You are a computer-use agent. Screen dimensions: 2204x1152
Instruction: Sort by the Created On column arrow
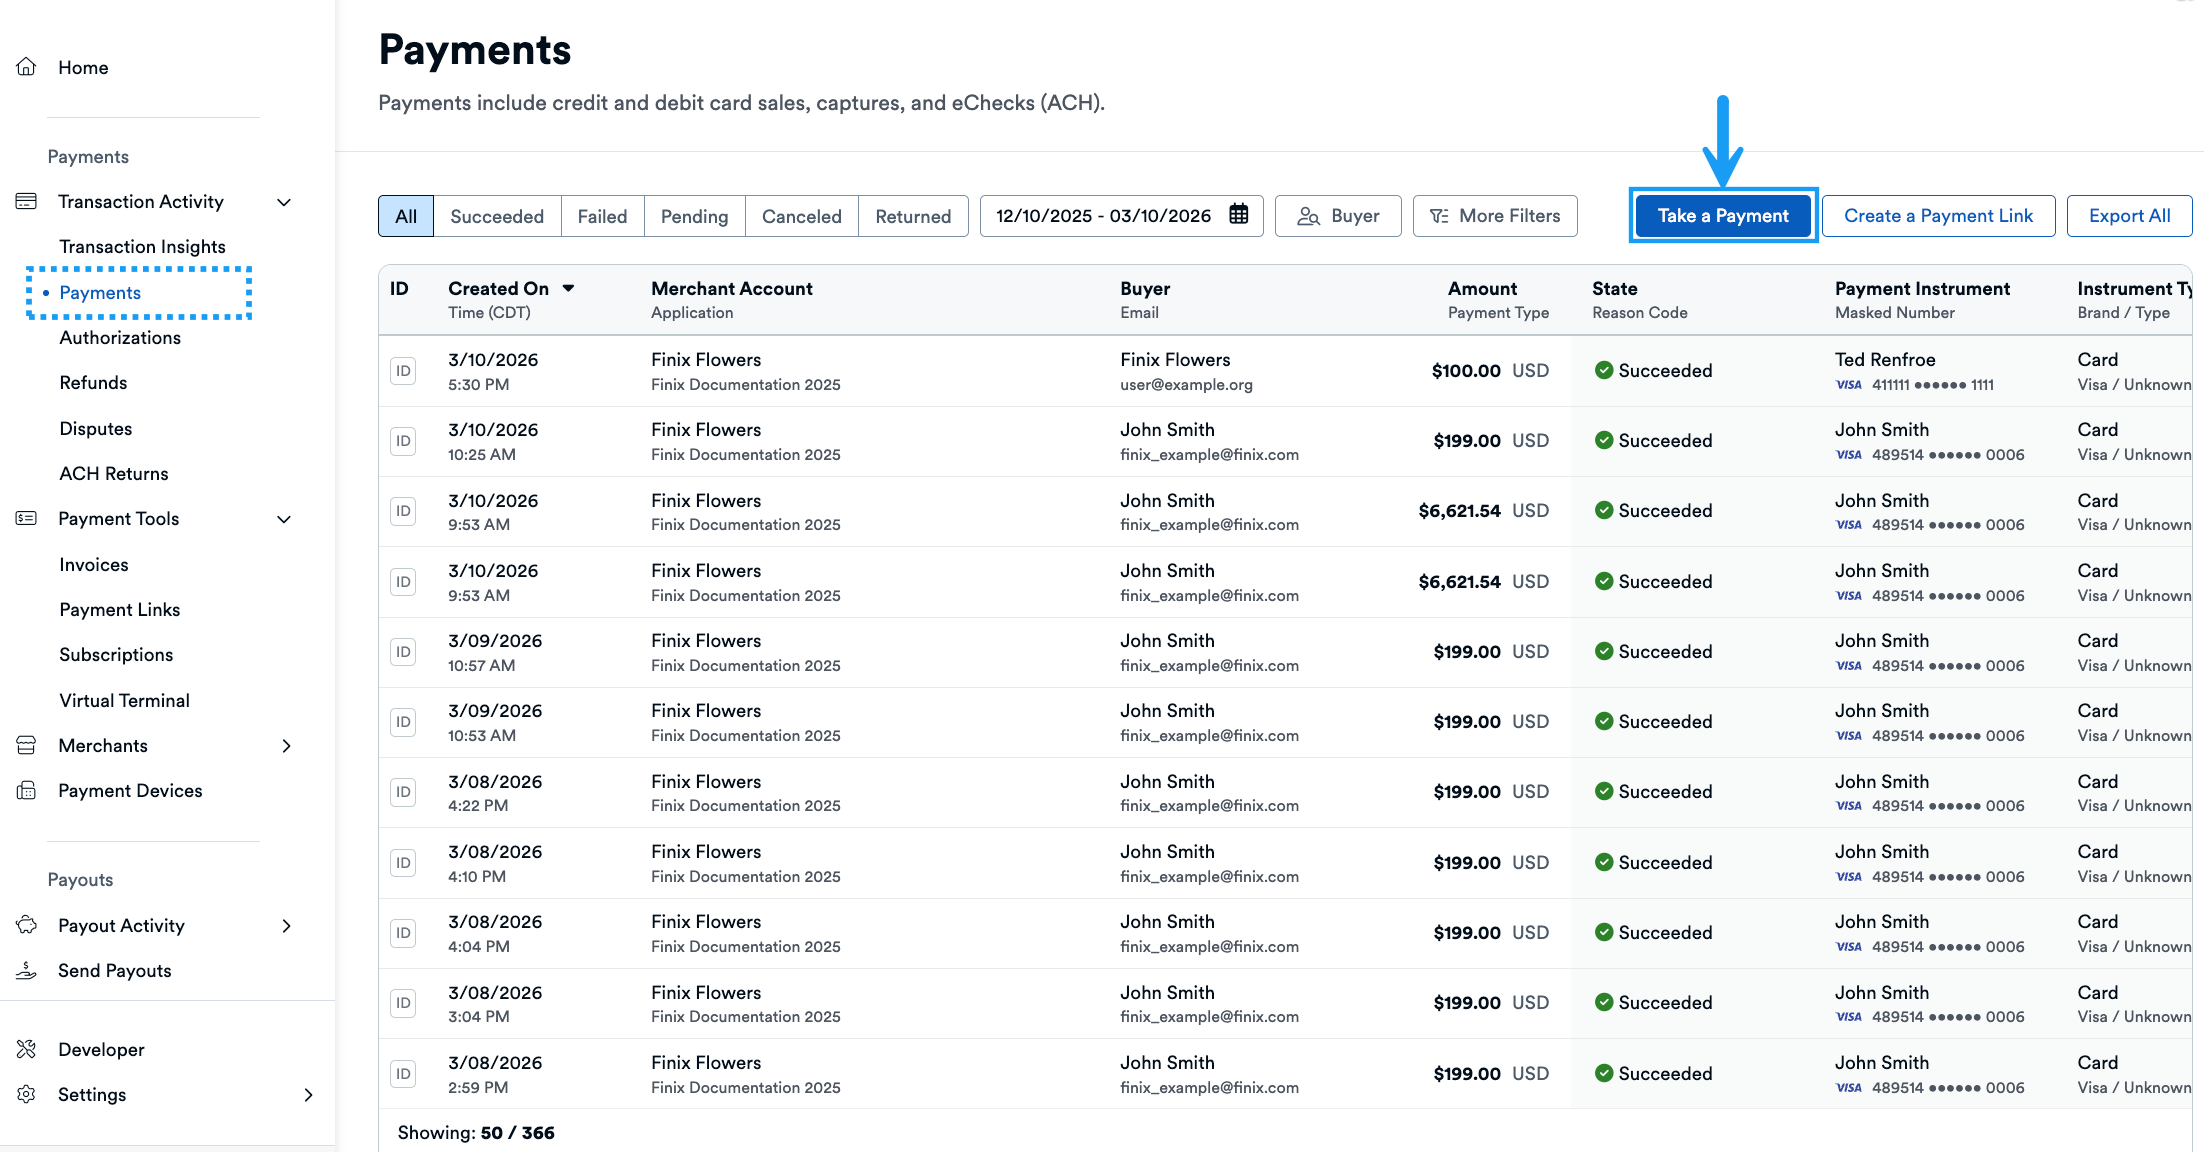[570, 288]
